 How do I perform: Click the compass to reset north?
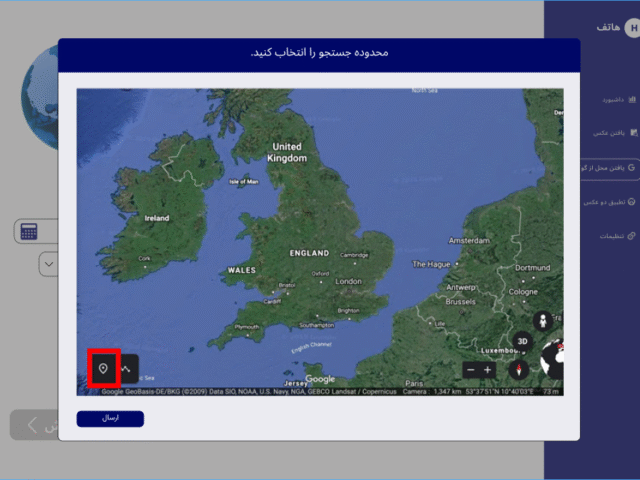(x=518, y=369)
